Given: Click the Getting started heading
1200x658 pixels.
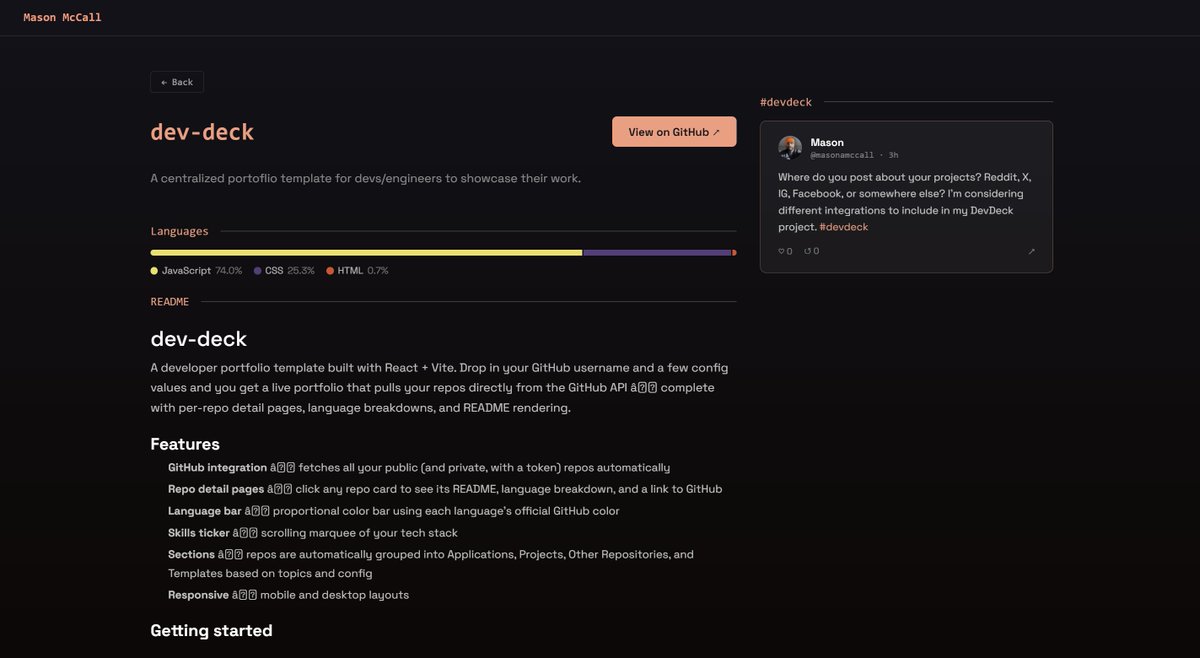Looking at the screenshot, I should [211, 631].
